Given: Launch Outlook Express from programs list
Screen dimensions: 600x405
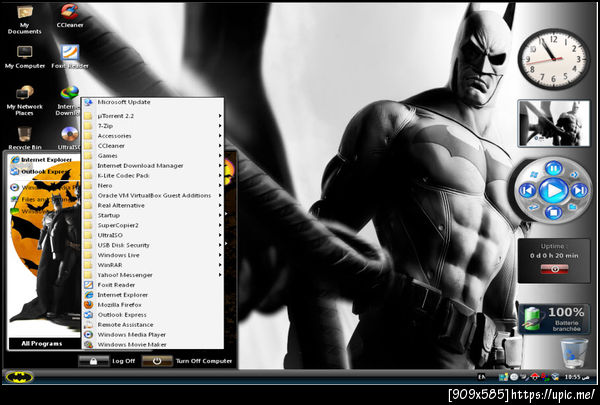Looking at the screenshot, I should coord(153,315).
